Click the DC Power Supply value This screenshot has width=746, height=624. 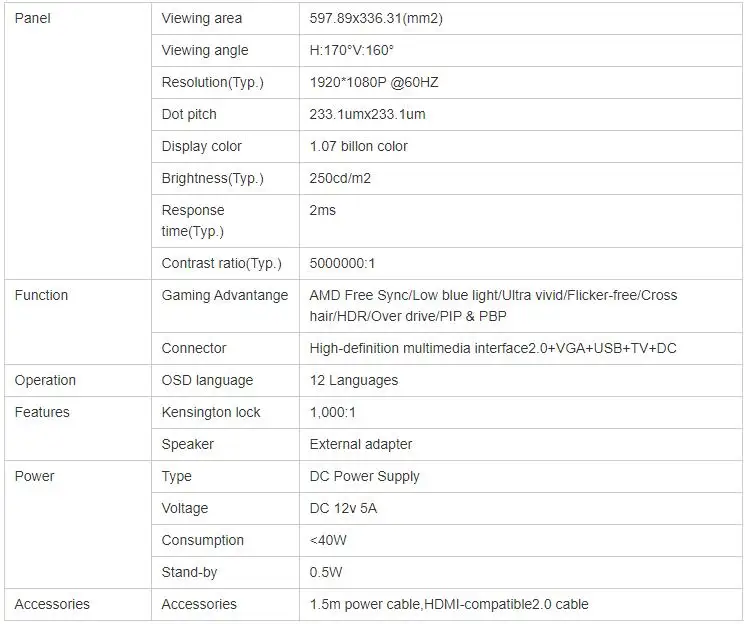(x=365, y=476)
